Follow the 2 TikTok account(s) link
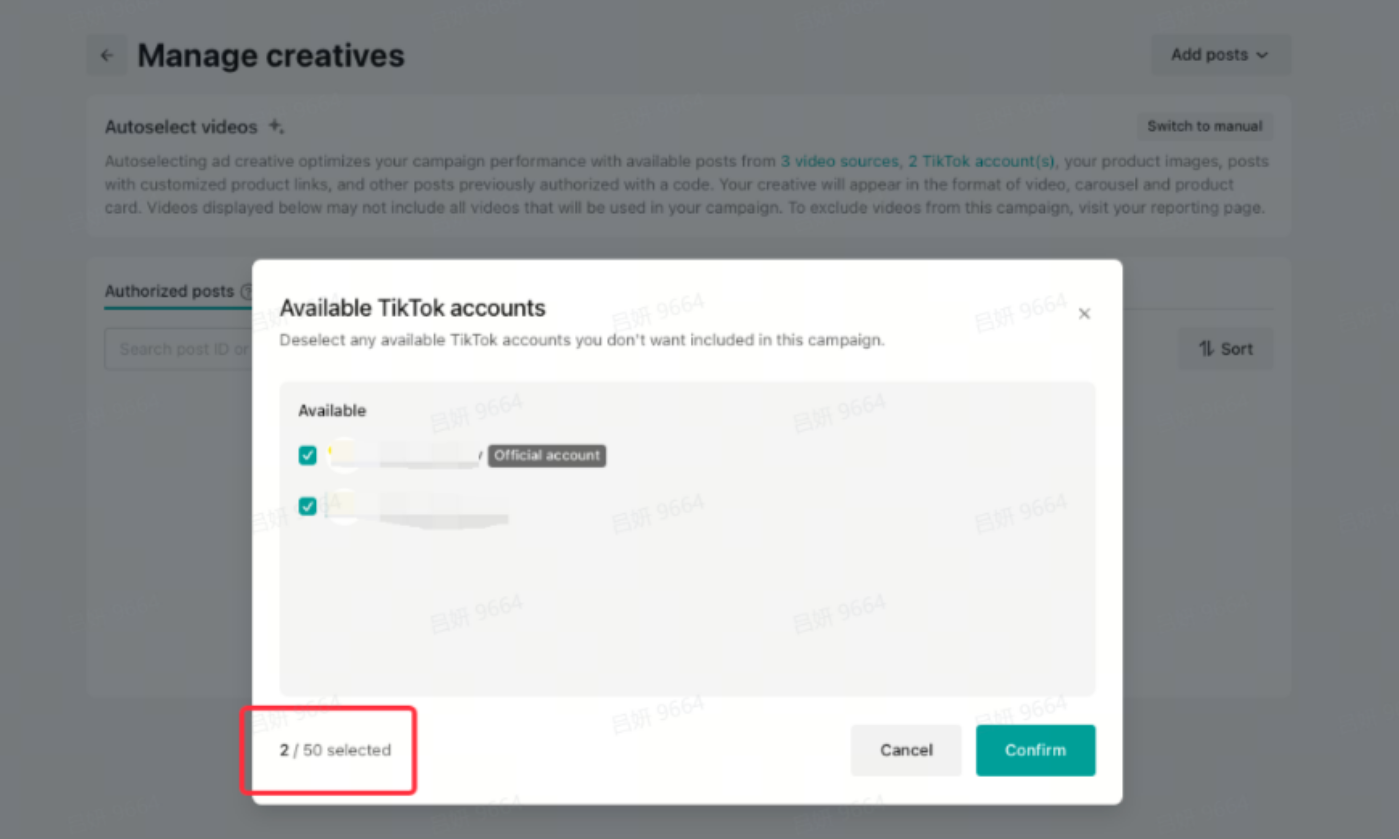 pos(981,161)
